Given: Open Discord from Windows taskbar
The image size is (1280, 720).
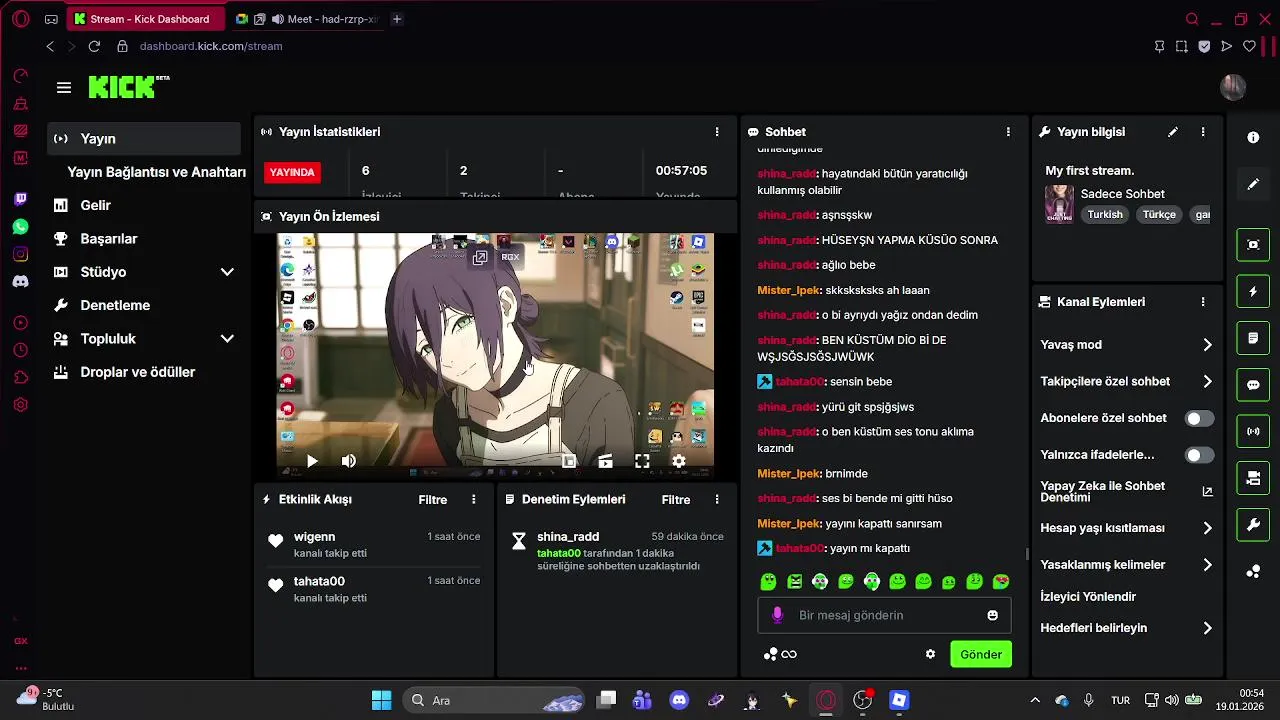Looking at the screenshot, I should (x=679, y=700).
